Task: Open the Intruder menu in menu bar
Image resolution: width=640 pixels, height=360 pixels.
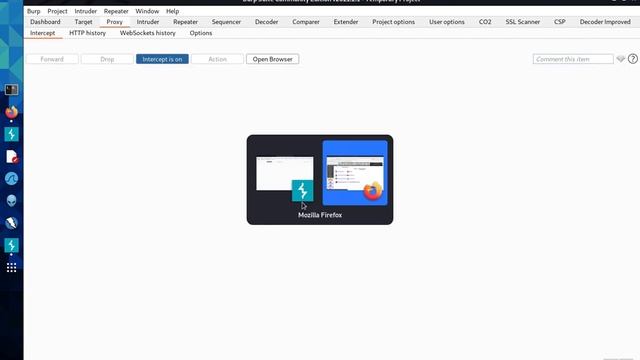Action: tap(85, 11)
